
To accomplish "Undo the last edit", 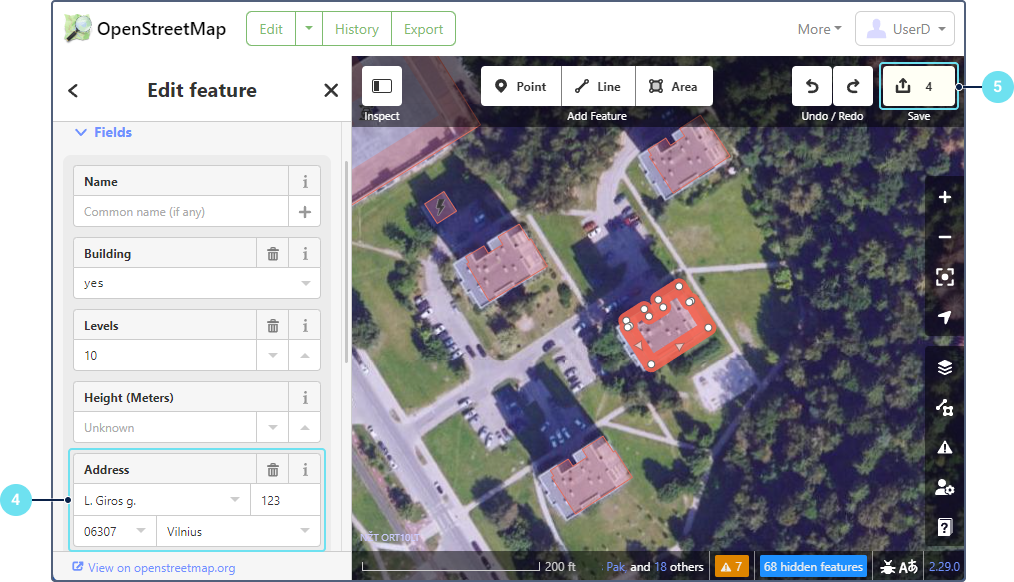I will pos(812,87).
